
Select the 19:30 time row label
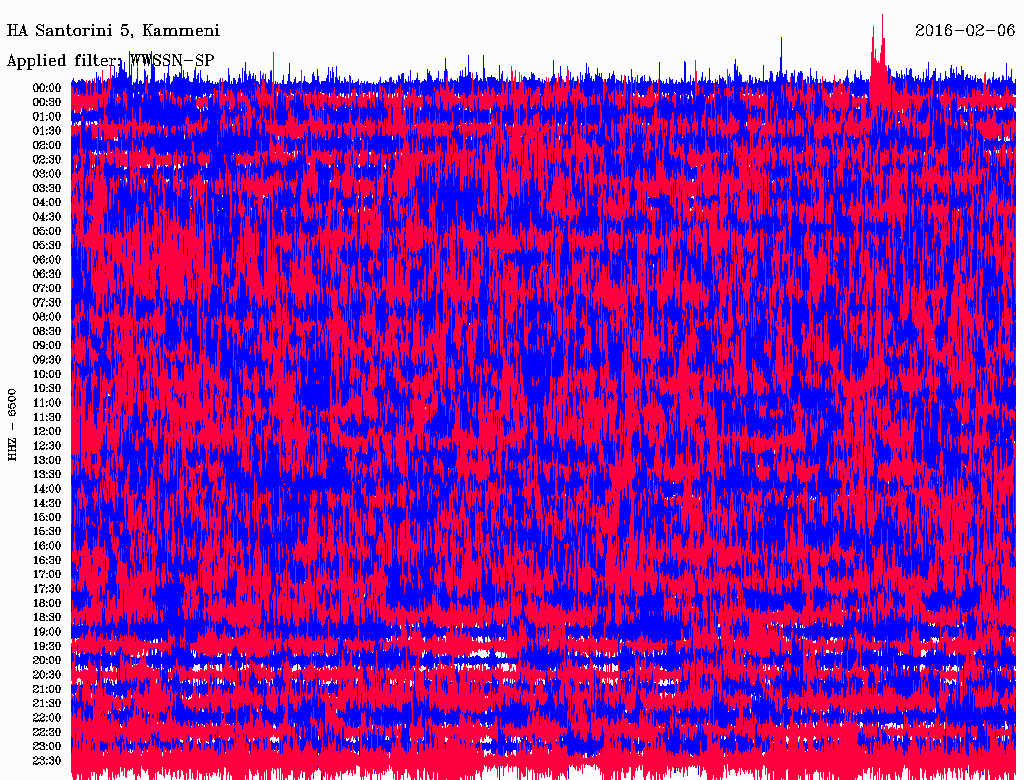[46, 646]
